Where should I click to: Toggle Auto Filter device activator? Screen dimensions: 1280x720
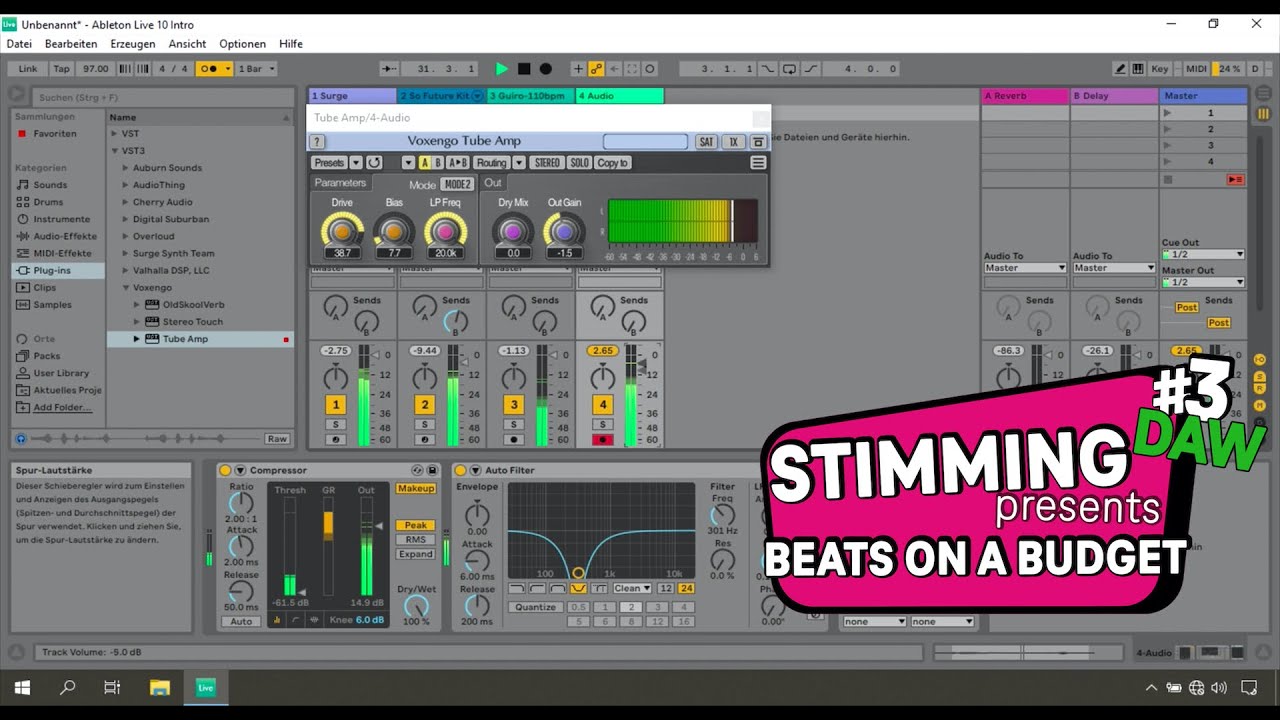point(461,470)
